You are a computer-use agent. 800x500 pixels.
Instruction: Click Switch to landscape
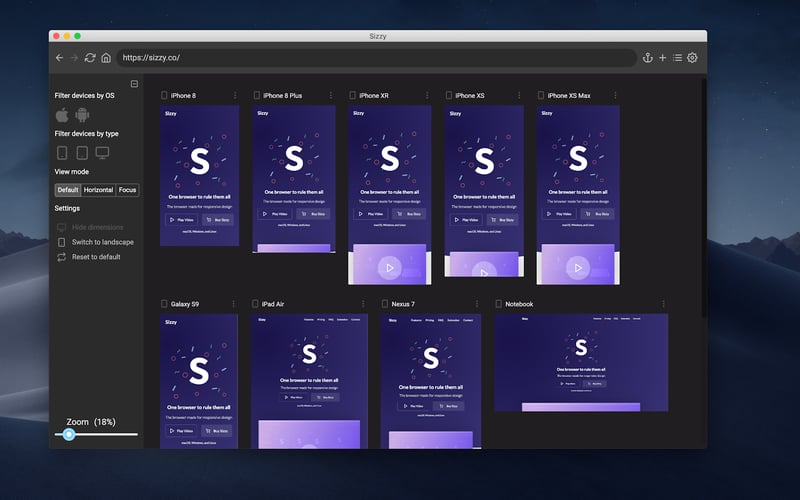point(95,242)
